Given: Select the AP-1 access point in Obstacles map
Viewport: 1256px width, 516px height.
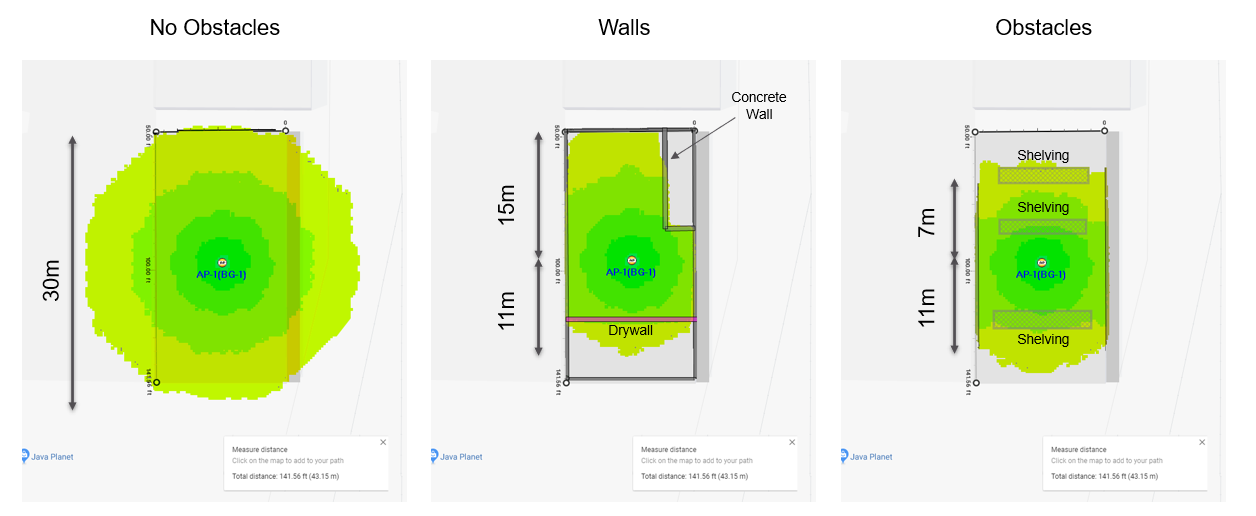Looking at the screenshot, I should [1041, 261].
